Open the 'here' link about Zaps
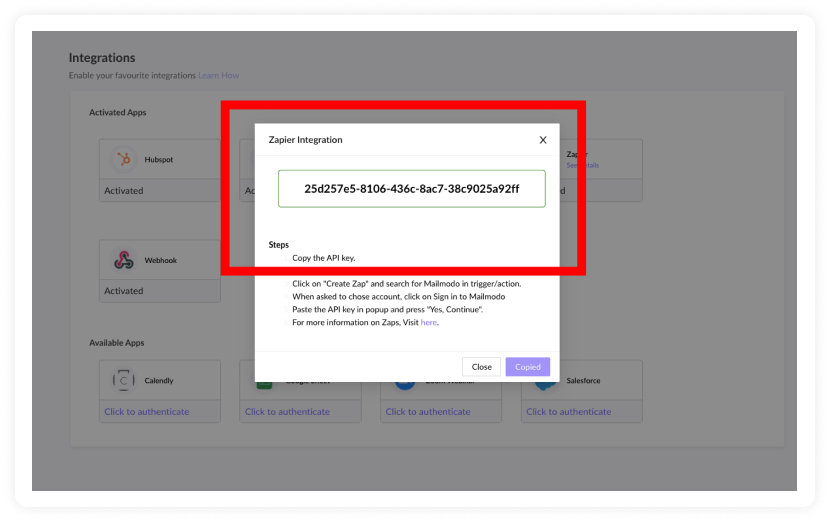The width and height of the screenshot is (830, 522). click(x=428, y=322)
